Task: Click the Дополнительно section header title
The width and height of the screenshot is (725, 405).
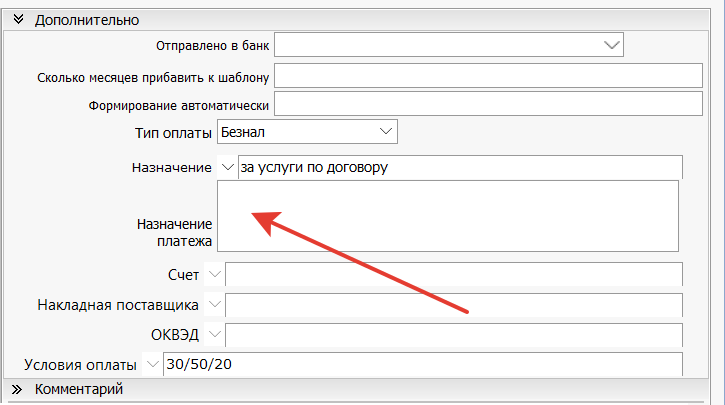Action: [x=87, y=20]
